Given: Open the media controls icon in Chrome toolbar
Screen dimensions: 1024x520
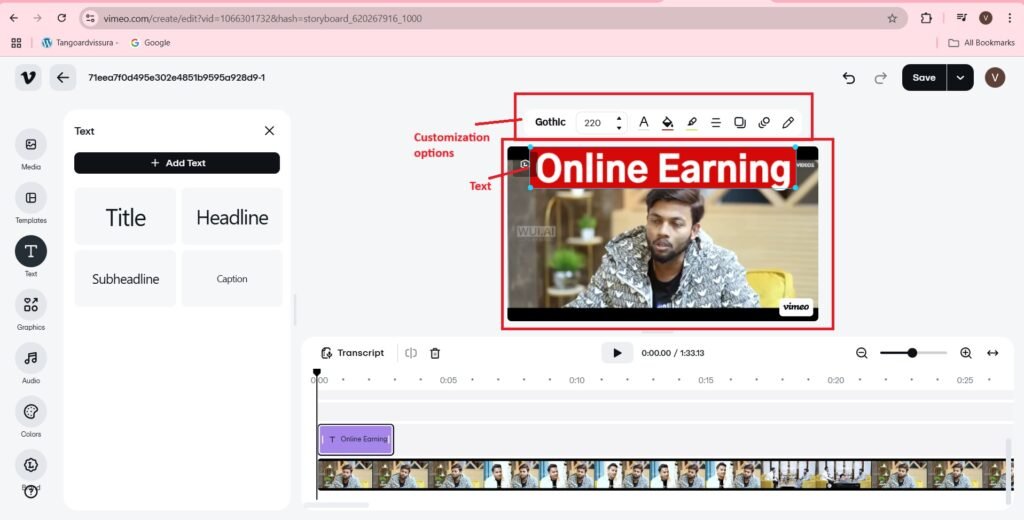Looking at the screenshot, I should coord(961,18).
